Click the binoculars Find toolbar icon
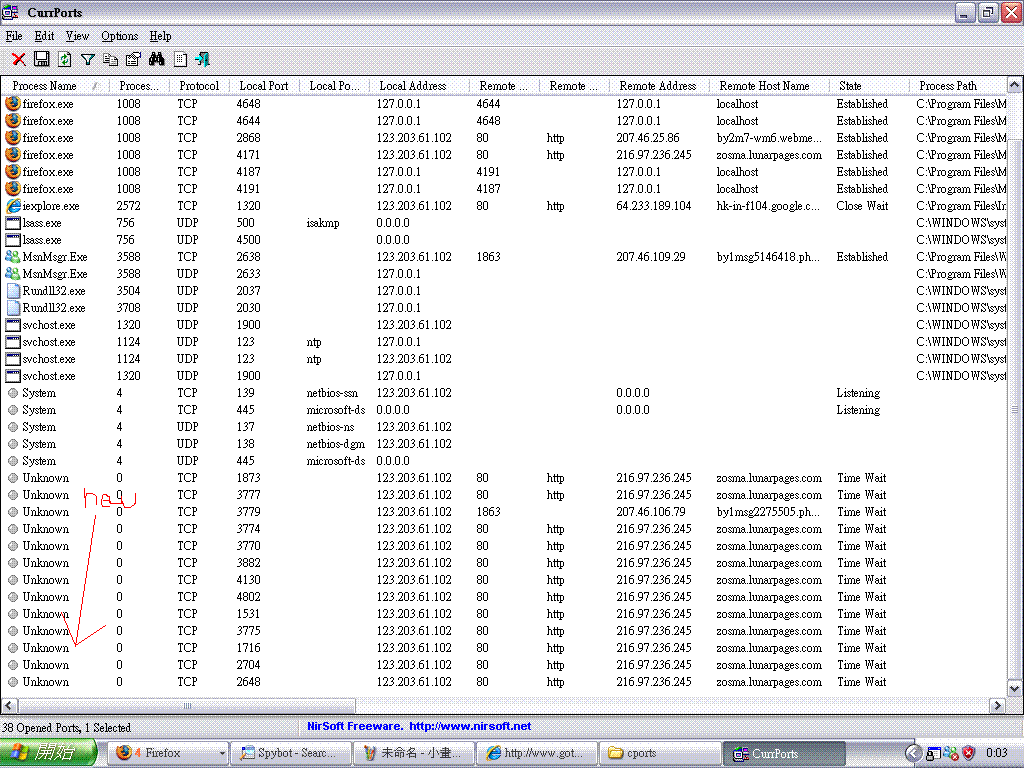This screenshot has height=768, width=1024. [x=157, y=59]
